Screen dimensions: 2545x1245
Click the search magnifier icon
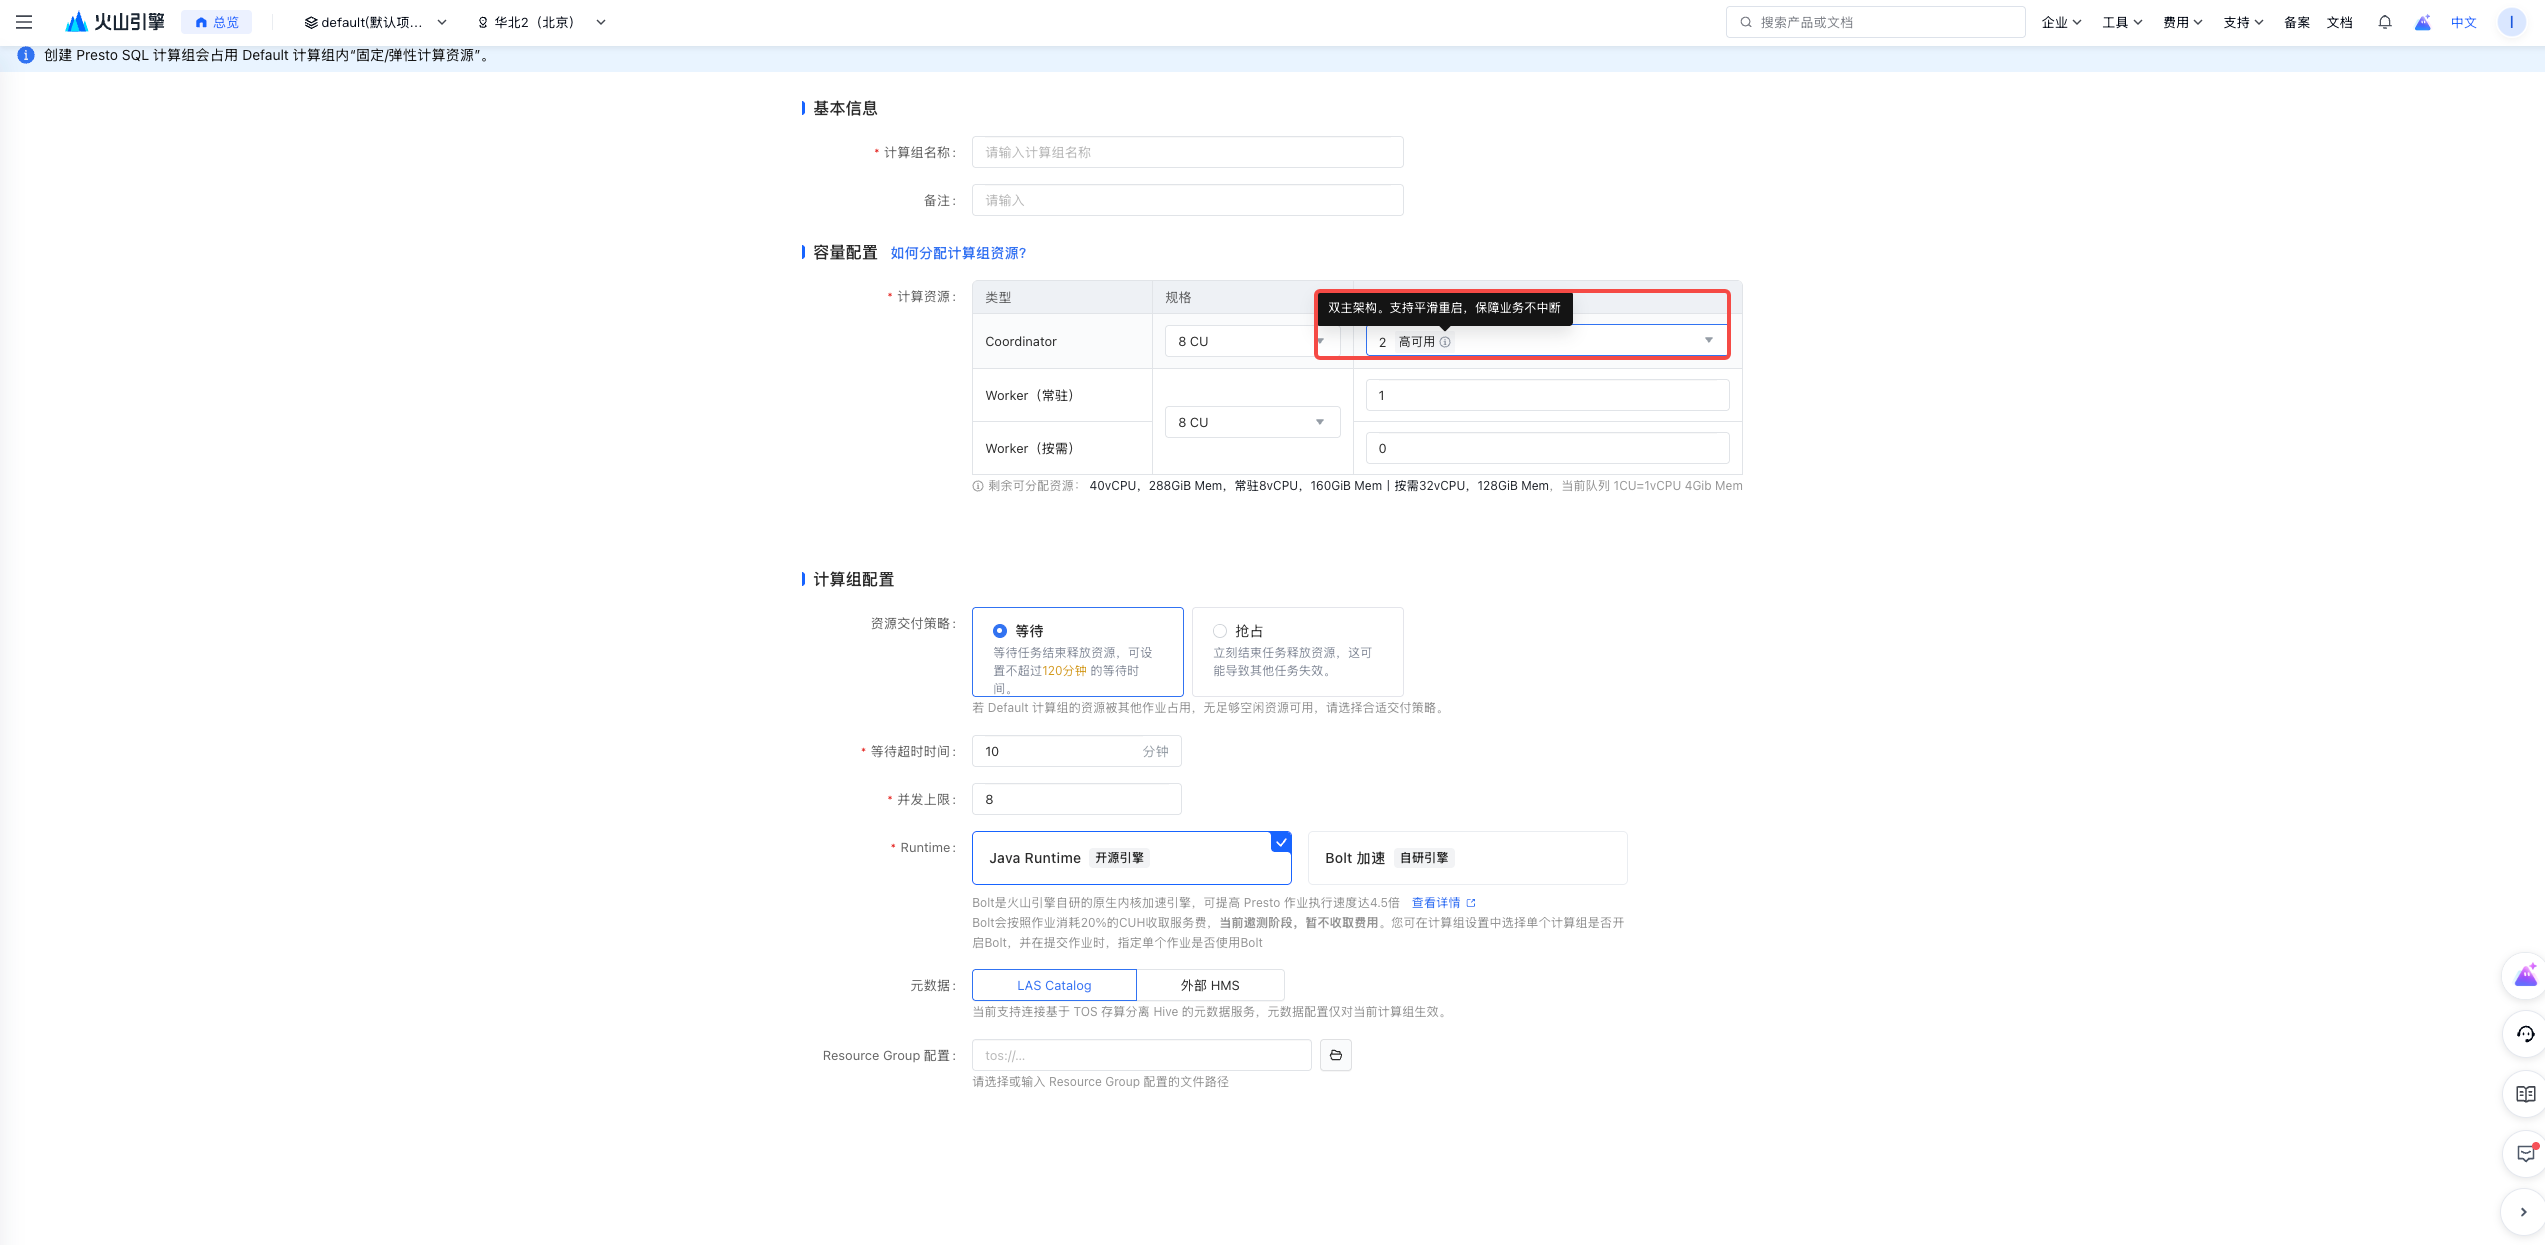click(x=1746, y=22)
